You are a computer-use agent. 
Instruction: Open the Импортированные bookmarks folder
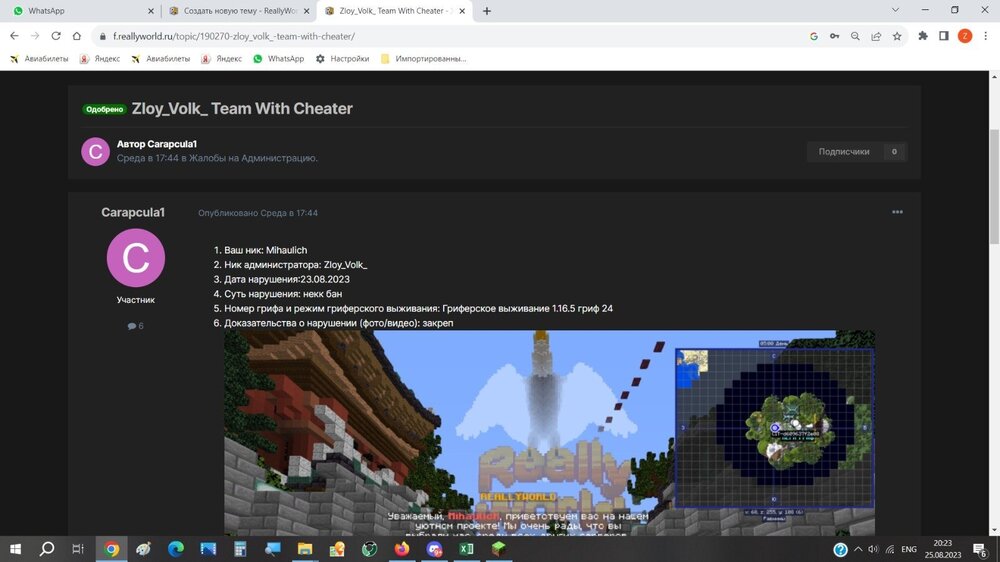(x=423, y=59)
